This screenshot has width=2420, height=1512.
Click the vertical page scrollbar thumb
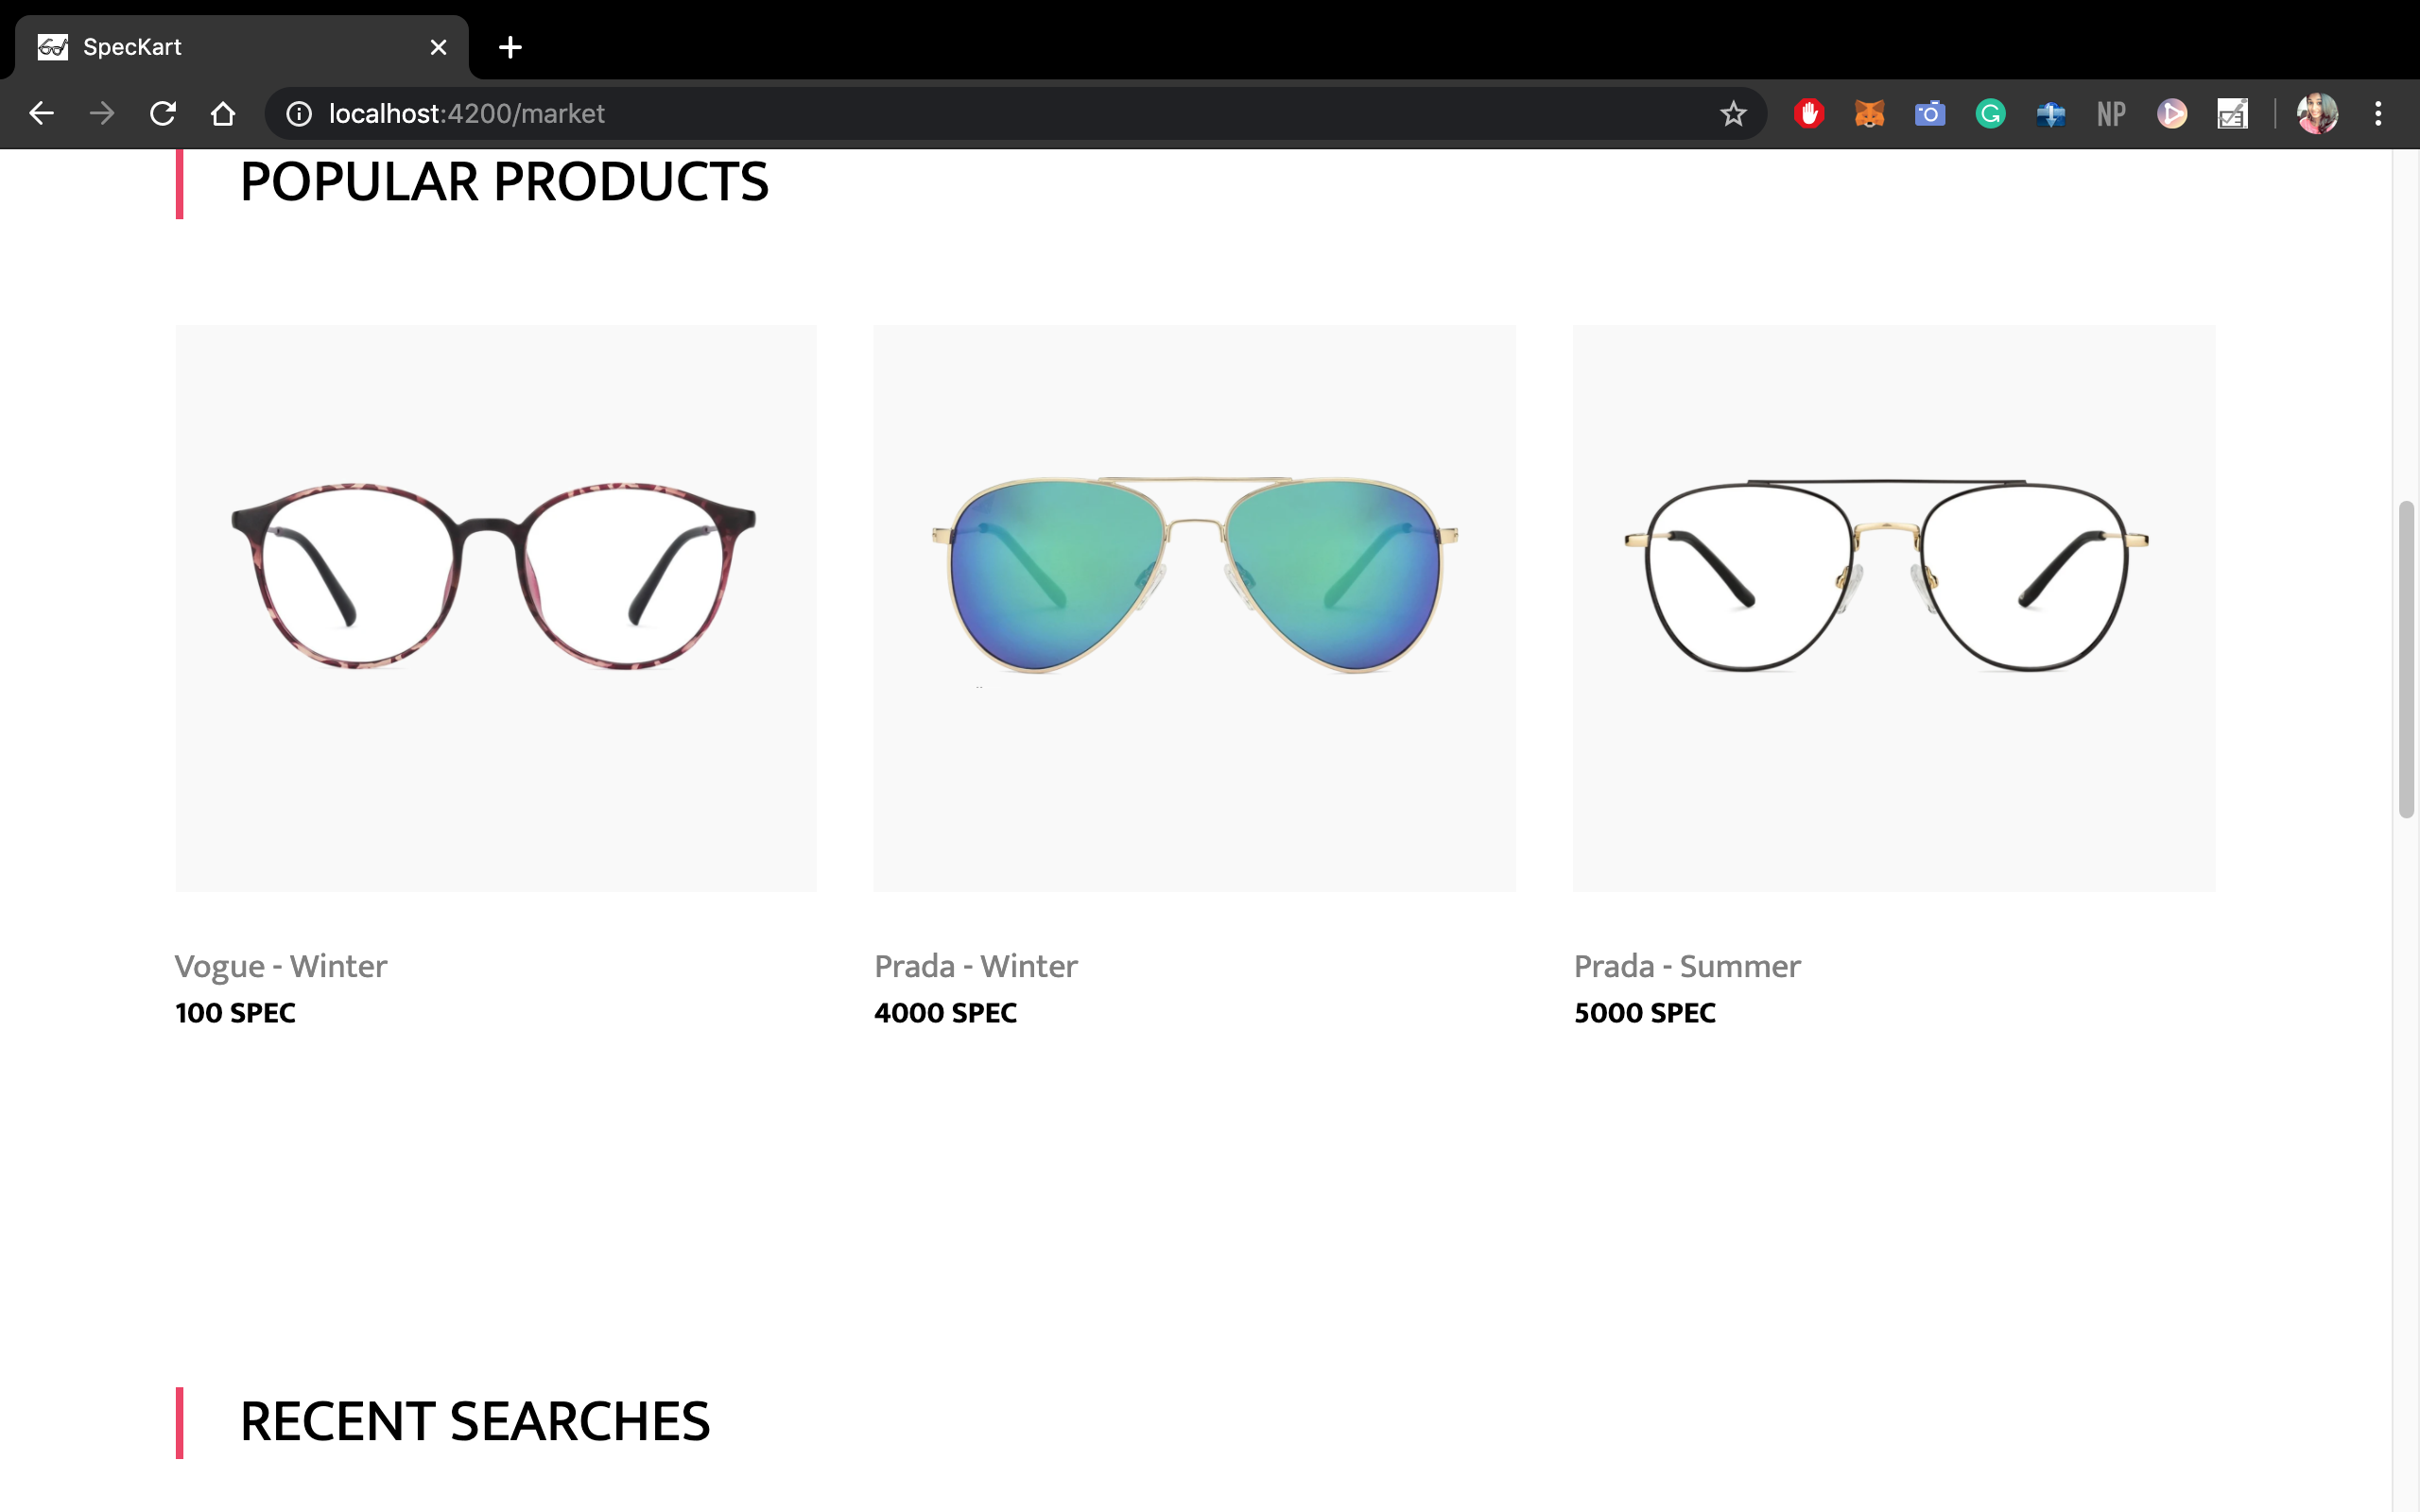(2406, 660)
